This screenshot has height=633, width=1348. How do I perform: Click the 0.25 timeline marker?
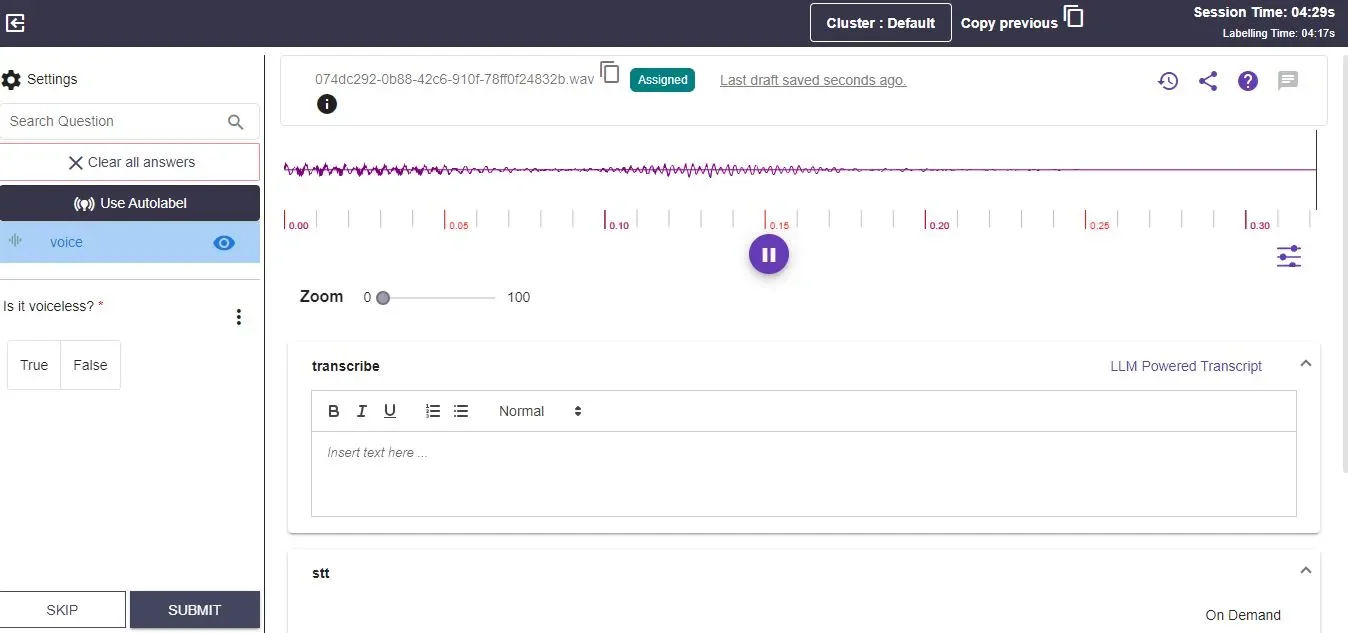coord(1099,225)
